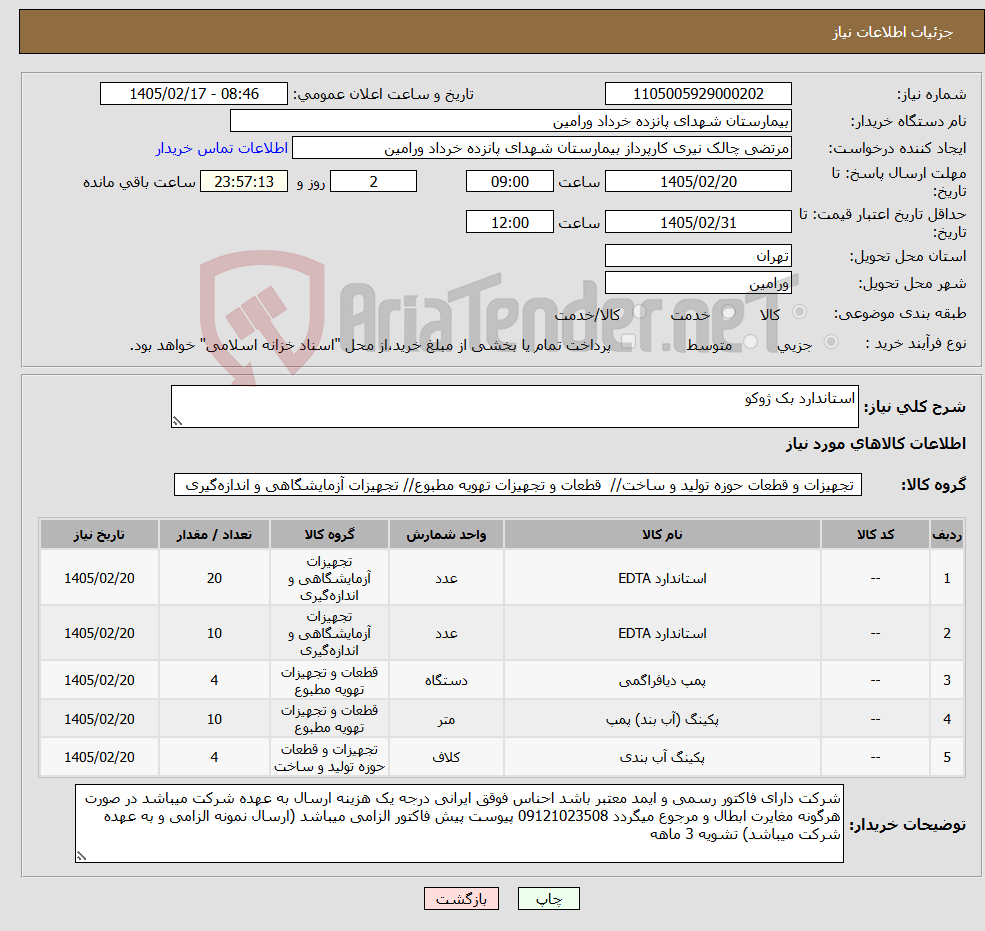This screenshot has width=985, height=931.
Task: Click item name پمپ دیافراگمی
Action: point(662,680)
